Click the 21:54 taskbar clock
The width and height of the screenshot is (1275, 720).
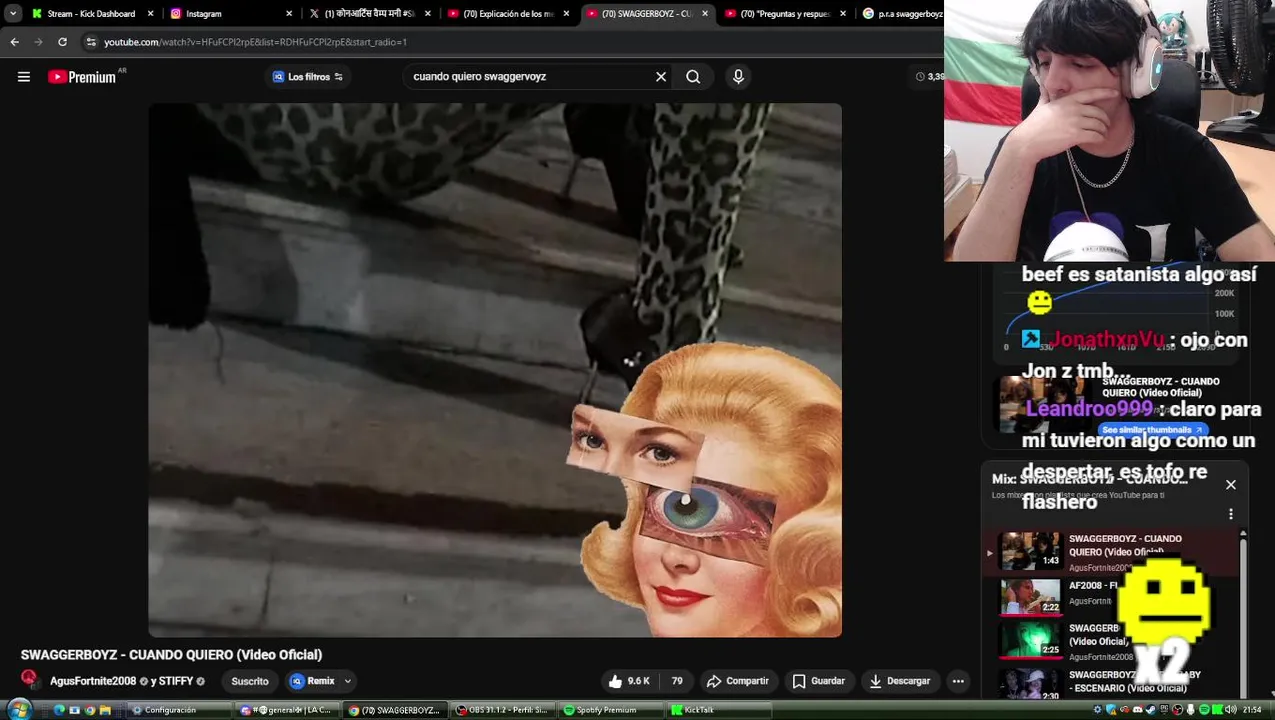coord(1252,710)
